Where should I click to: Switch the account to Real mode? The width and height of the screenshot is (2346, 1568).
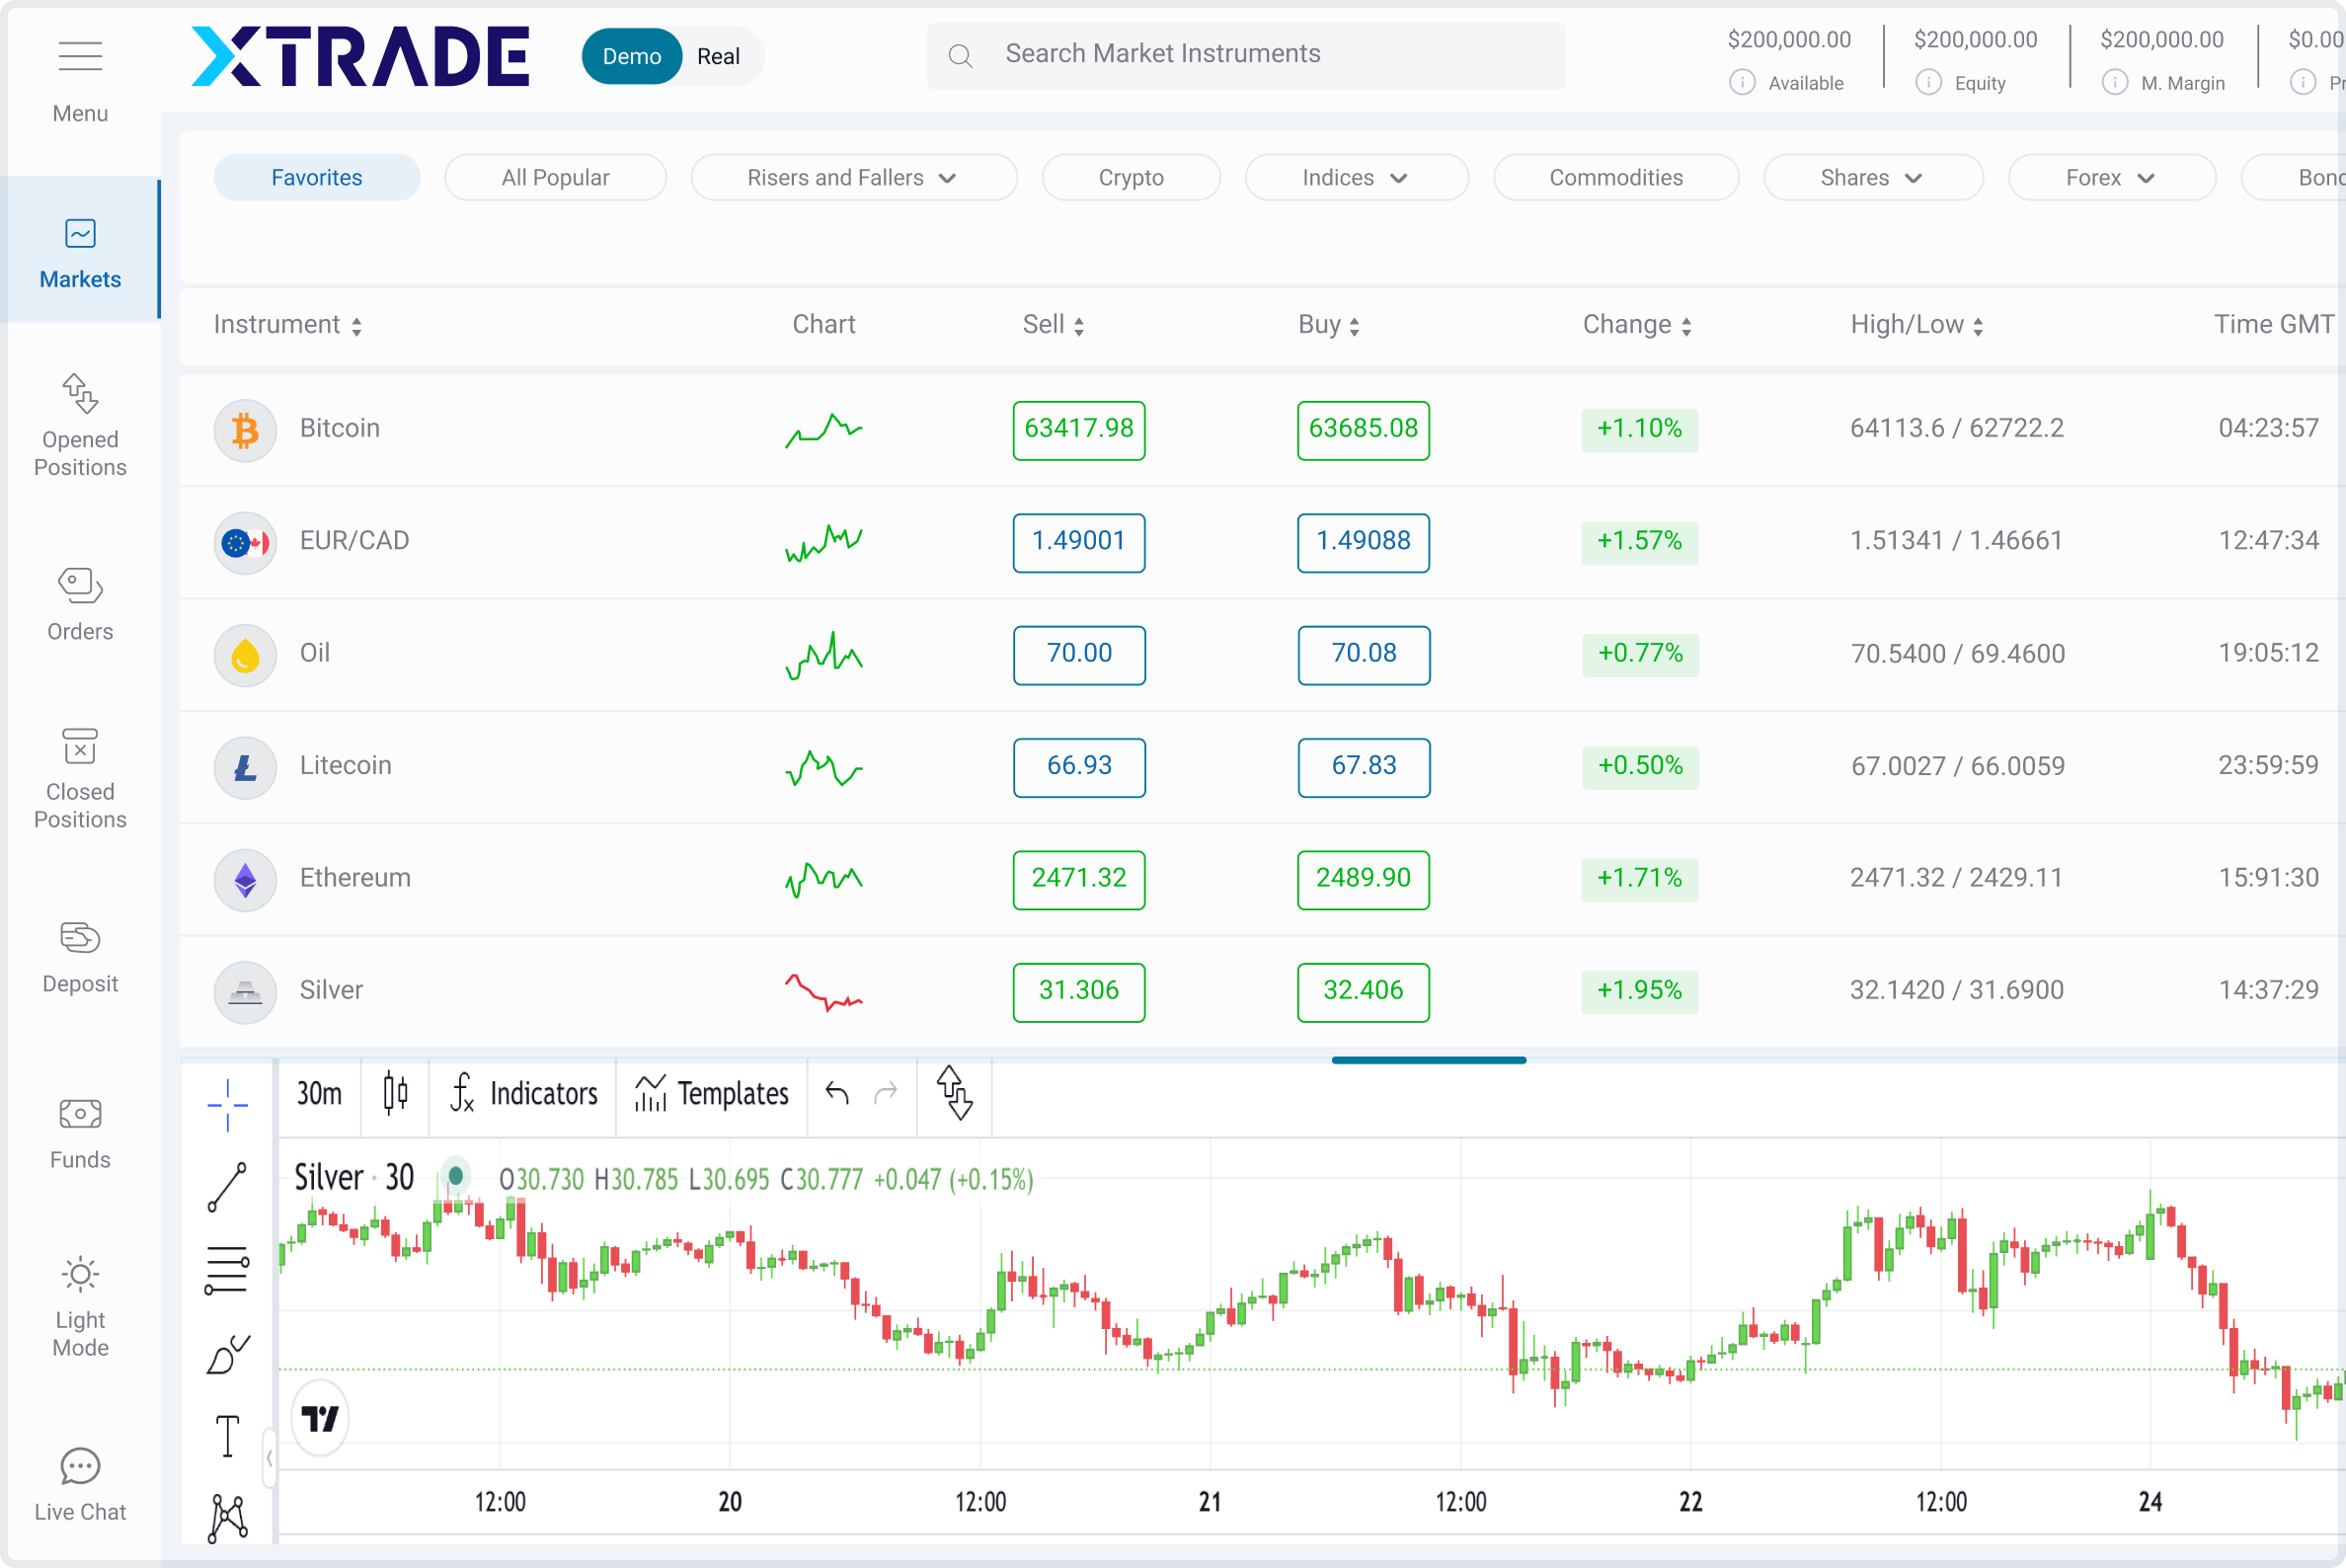point(719,56)
